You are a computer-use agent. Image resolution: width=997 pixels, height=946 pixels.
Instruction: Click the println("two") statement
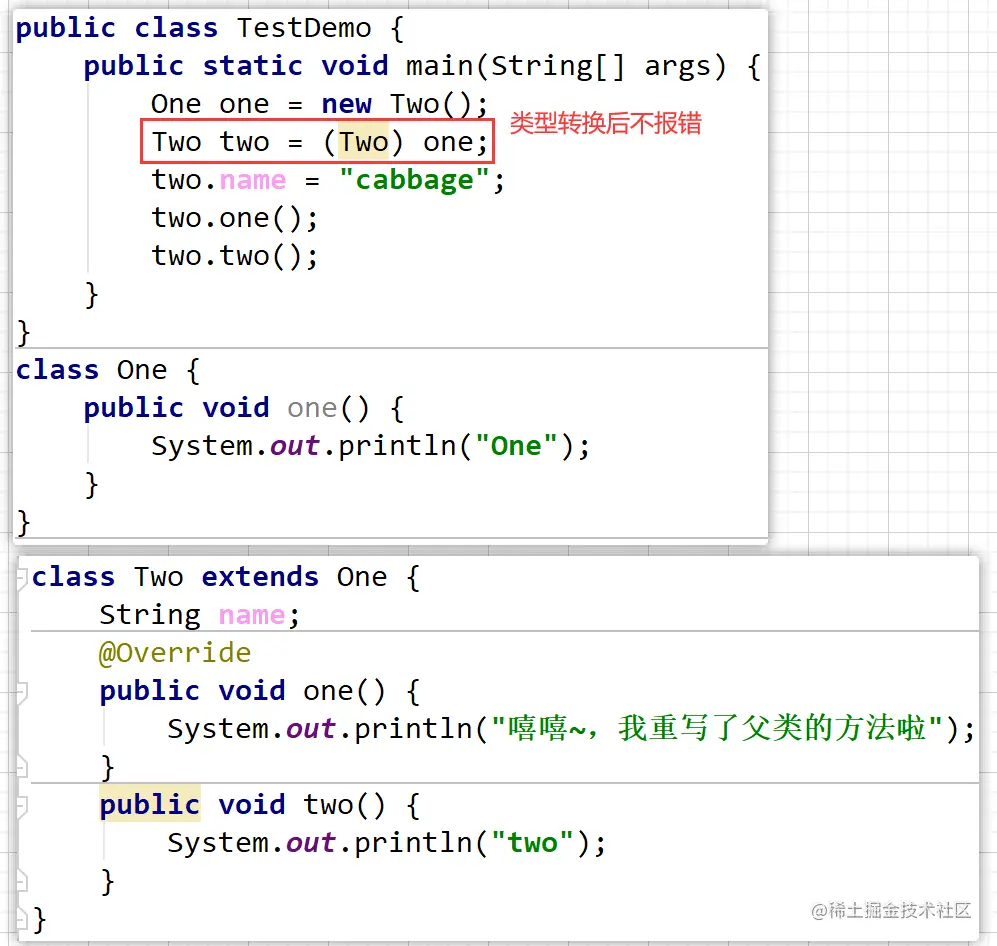point(387,843)
